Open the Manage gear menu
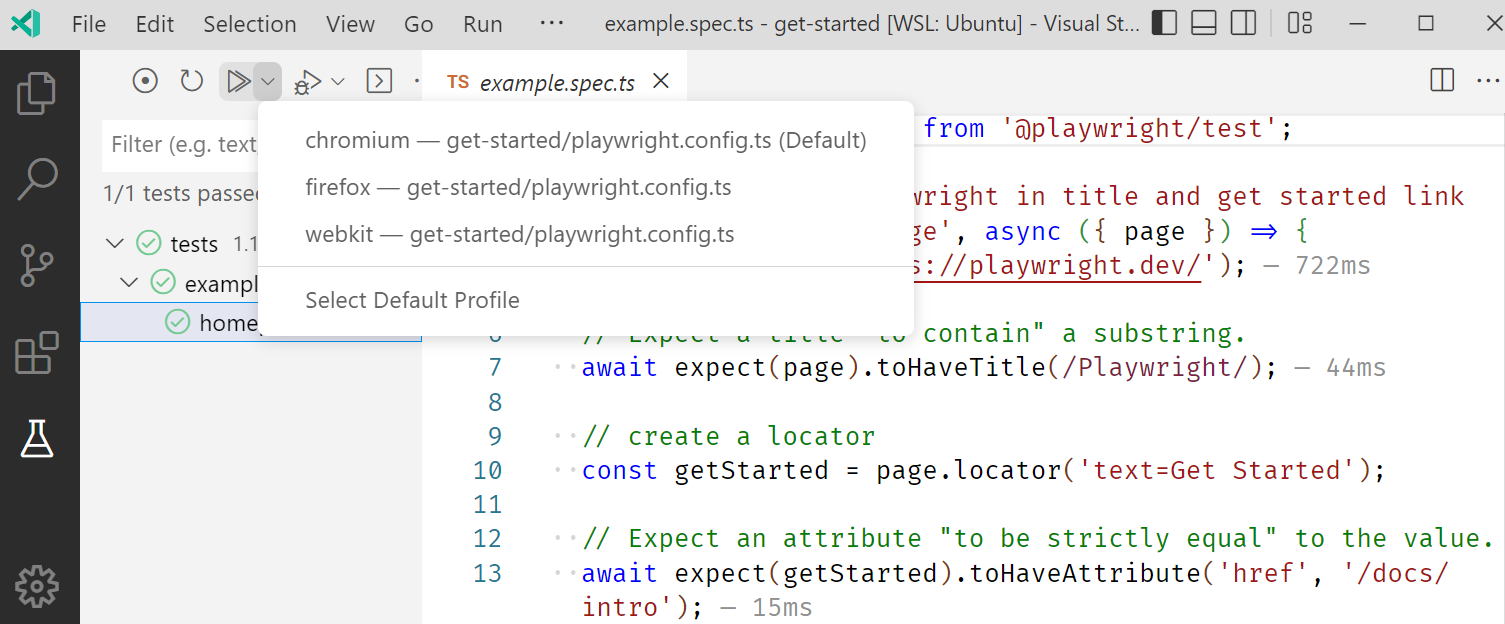Image resolution: width=1505 pixels, height=624 pixels. [37, 587]
